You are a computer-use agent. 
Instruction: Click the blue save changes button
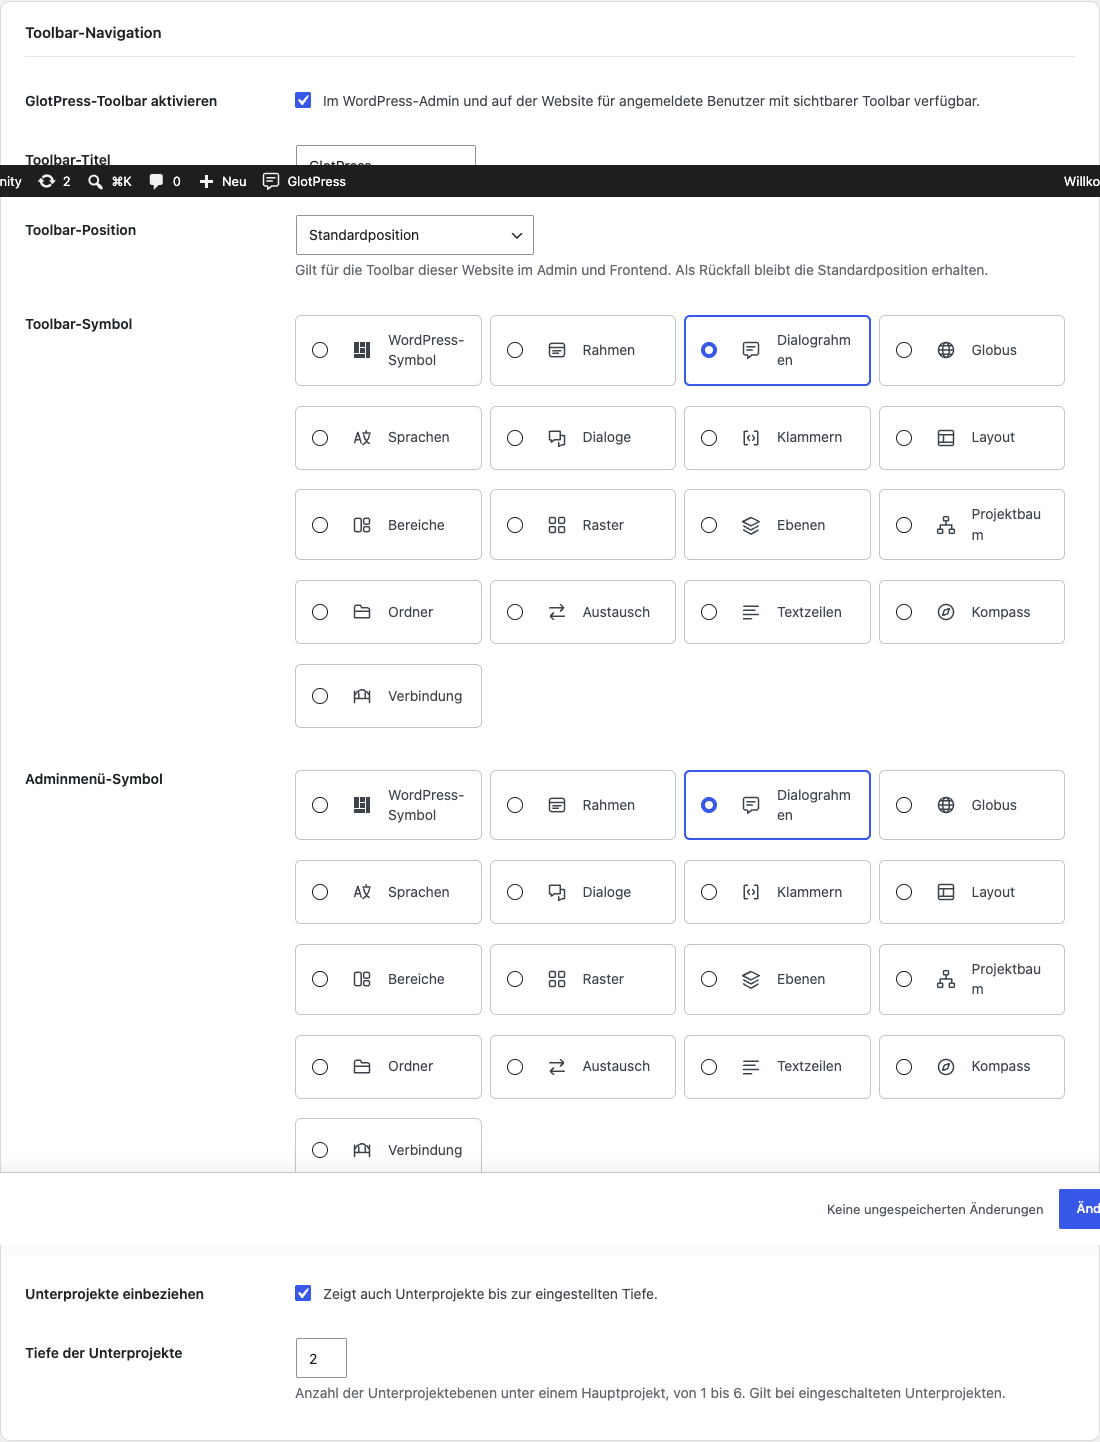pos(1080,1209)
